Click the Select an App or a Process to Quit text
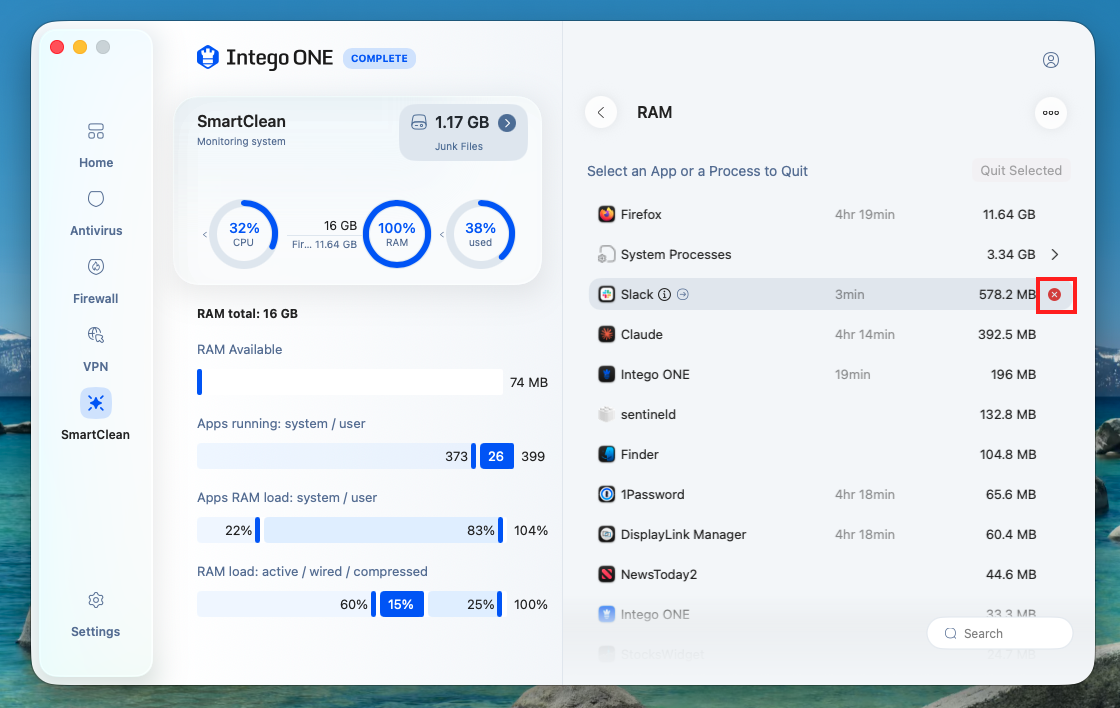The image size is (1120, 708). pos(697,171)
